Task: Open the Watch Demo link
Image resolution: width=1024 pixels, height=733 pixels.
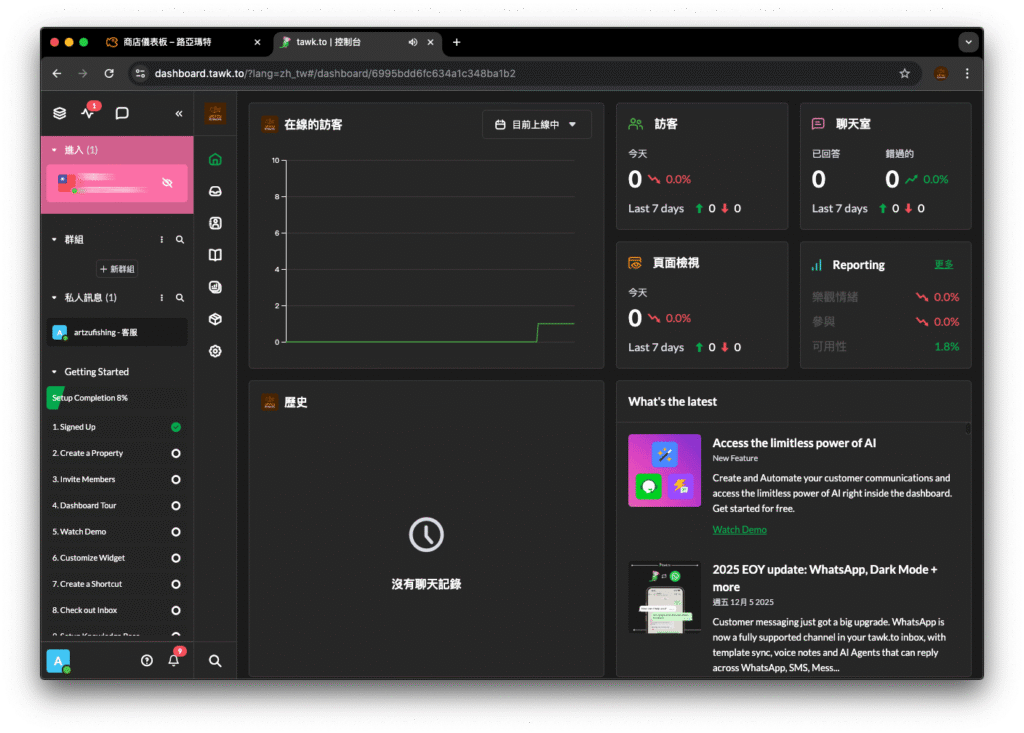Action: (x=739, y=529)
